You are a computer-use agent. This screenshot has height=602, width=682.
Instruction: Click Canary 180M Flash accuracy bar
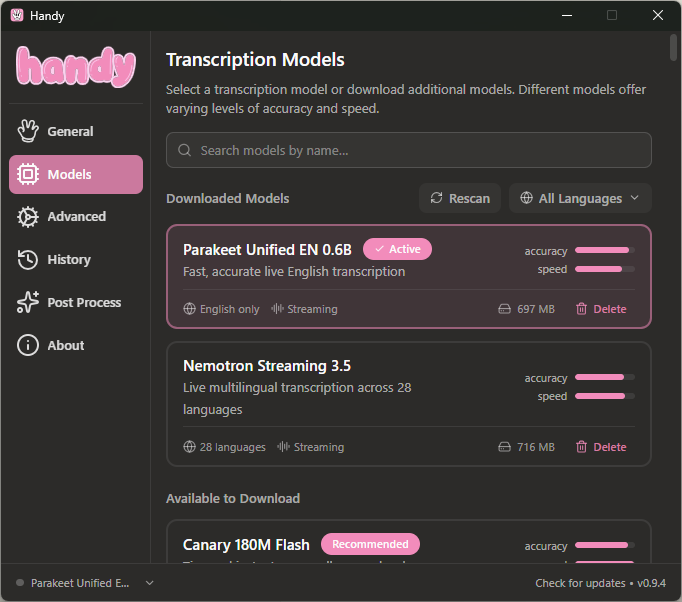(x=605, y=545)
